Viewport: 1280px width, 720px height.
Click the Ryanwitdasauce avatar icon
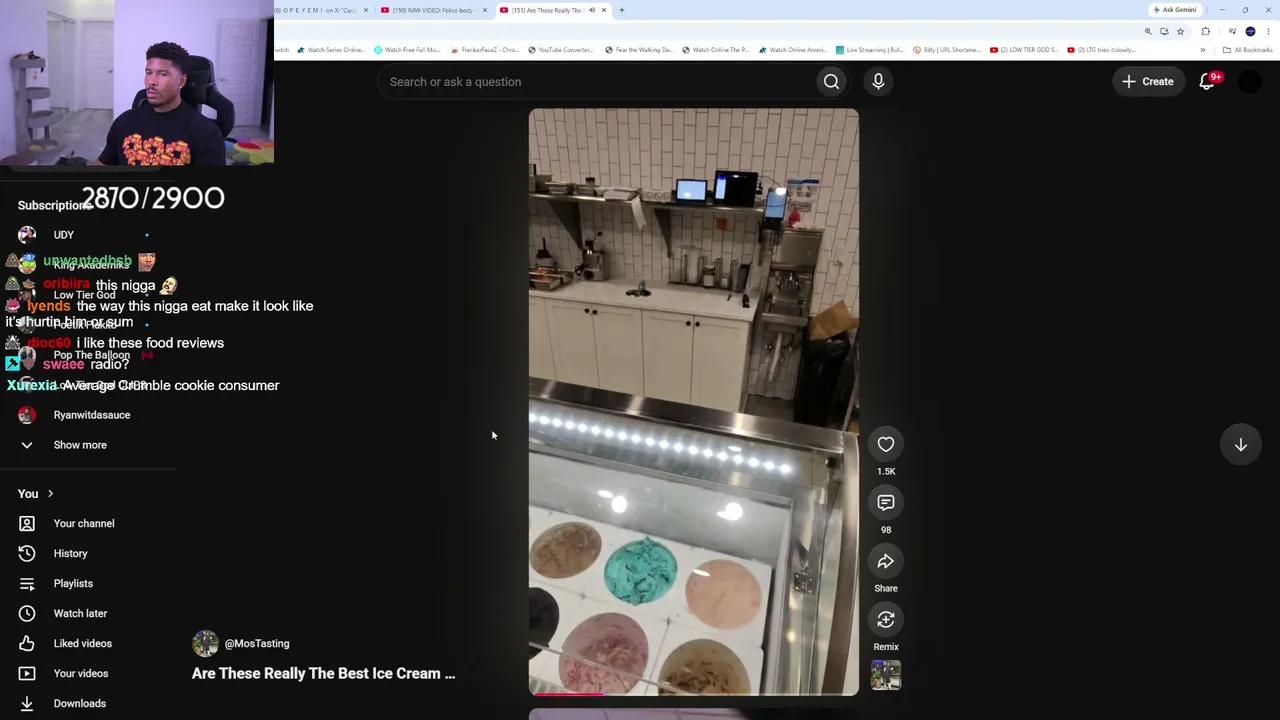(x=27, y=415)
